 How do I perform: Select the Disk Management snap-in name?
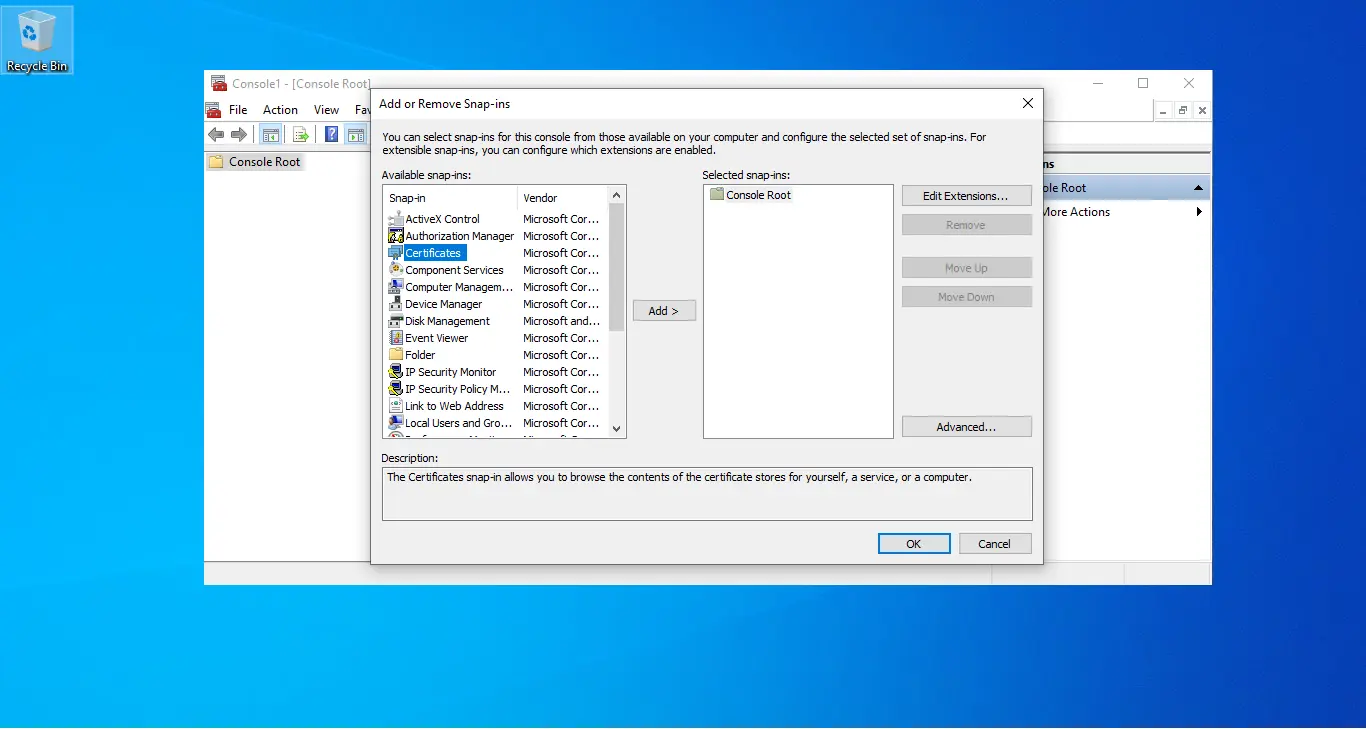[447, 321]
